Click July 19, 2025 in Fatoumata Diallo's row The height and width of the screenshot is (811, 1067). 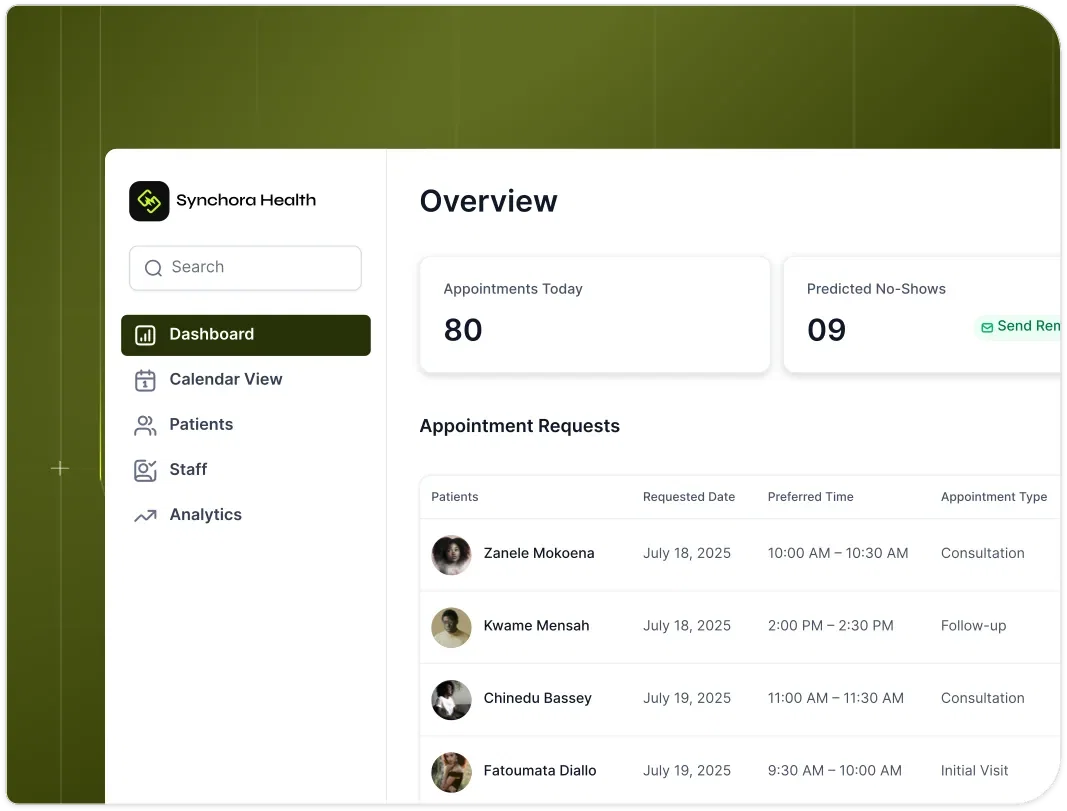click(687, 770)
